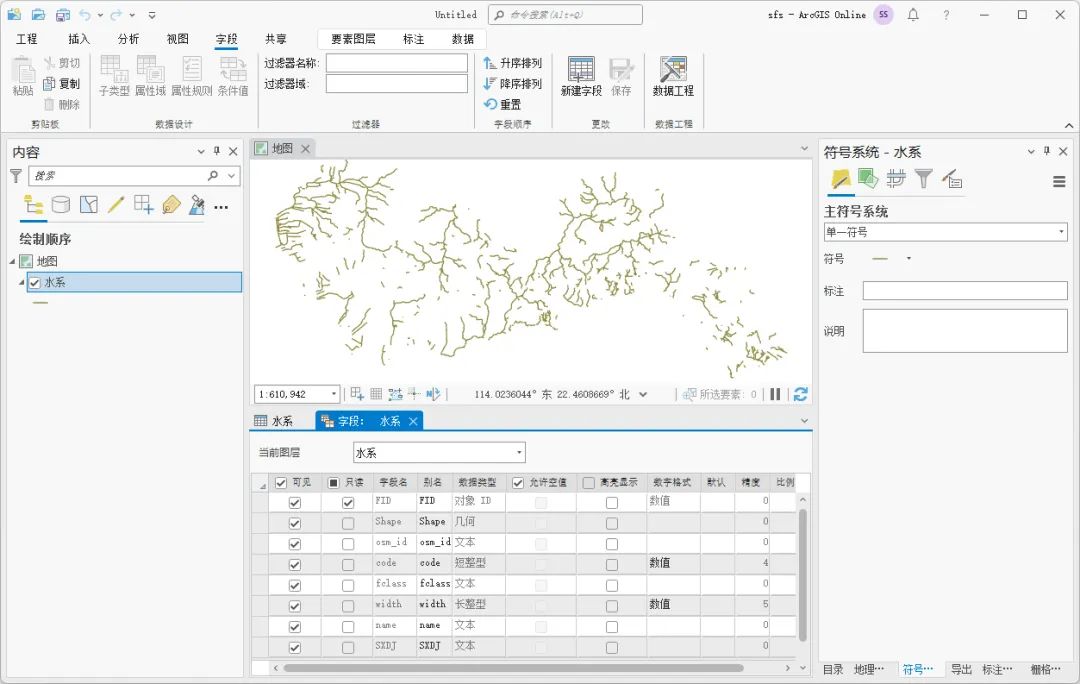This screenshot has width=1080, height=684.
Task: Select the symbol layer drawing icon
Action: pos(895,179)
